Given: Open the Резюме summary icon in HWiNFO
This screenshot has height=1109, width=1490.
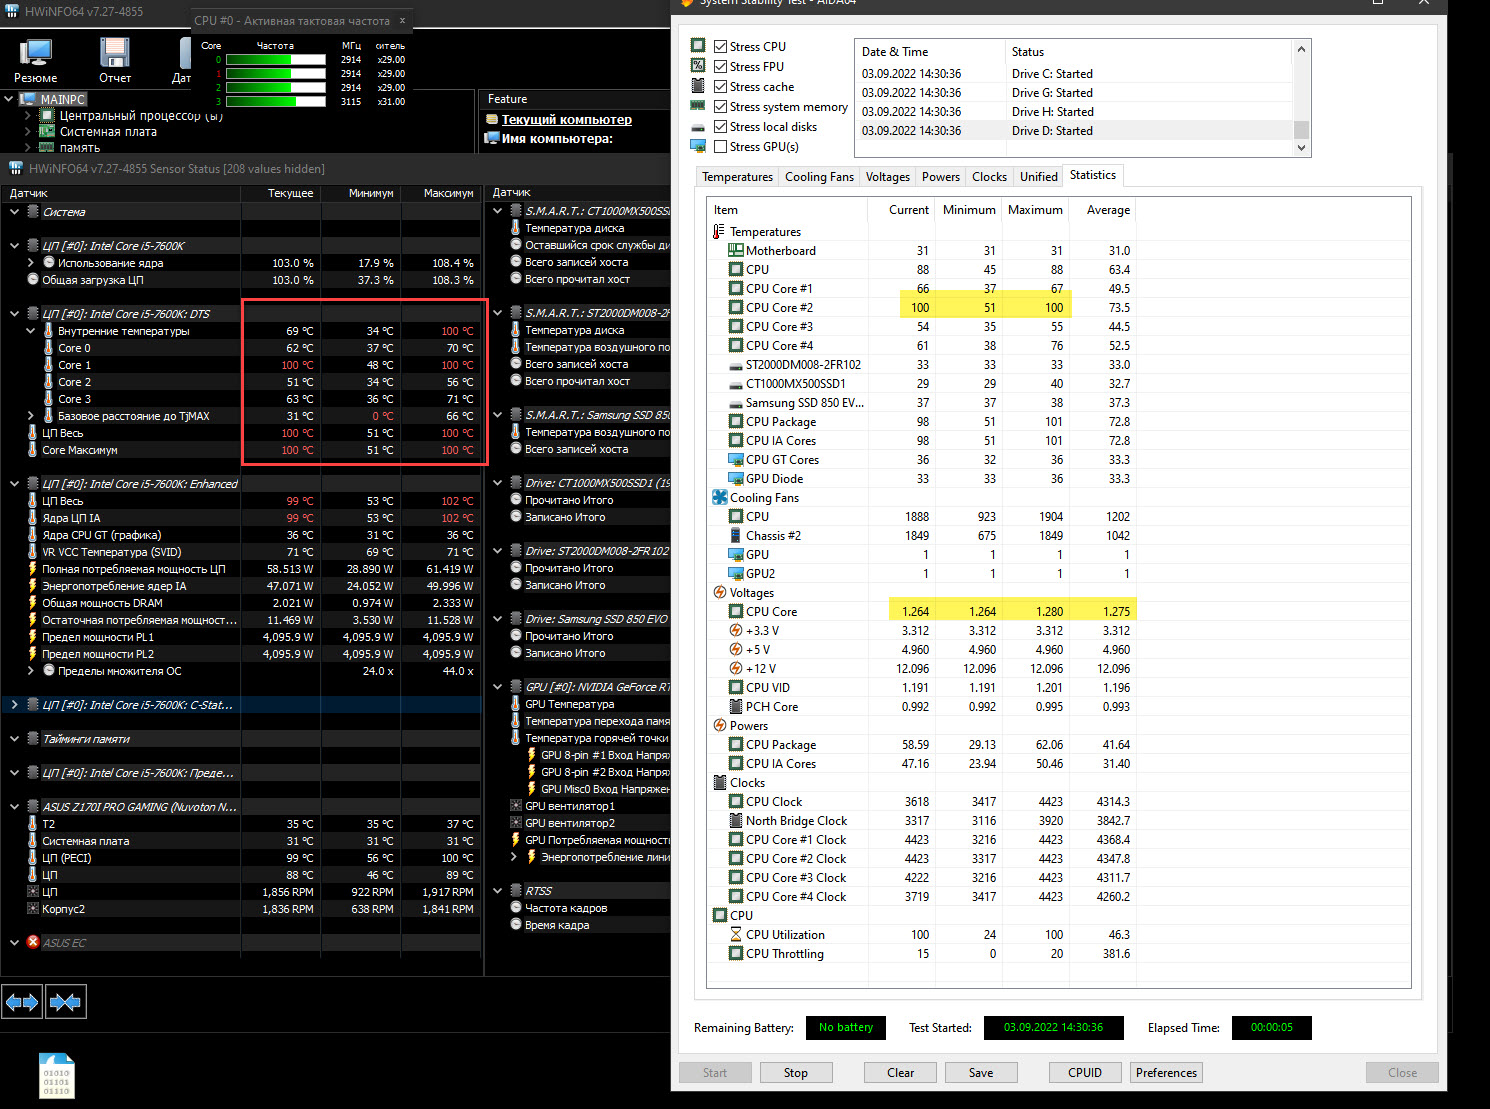Looking at the screenshot, I should (x=36, y=53).
